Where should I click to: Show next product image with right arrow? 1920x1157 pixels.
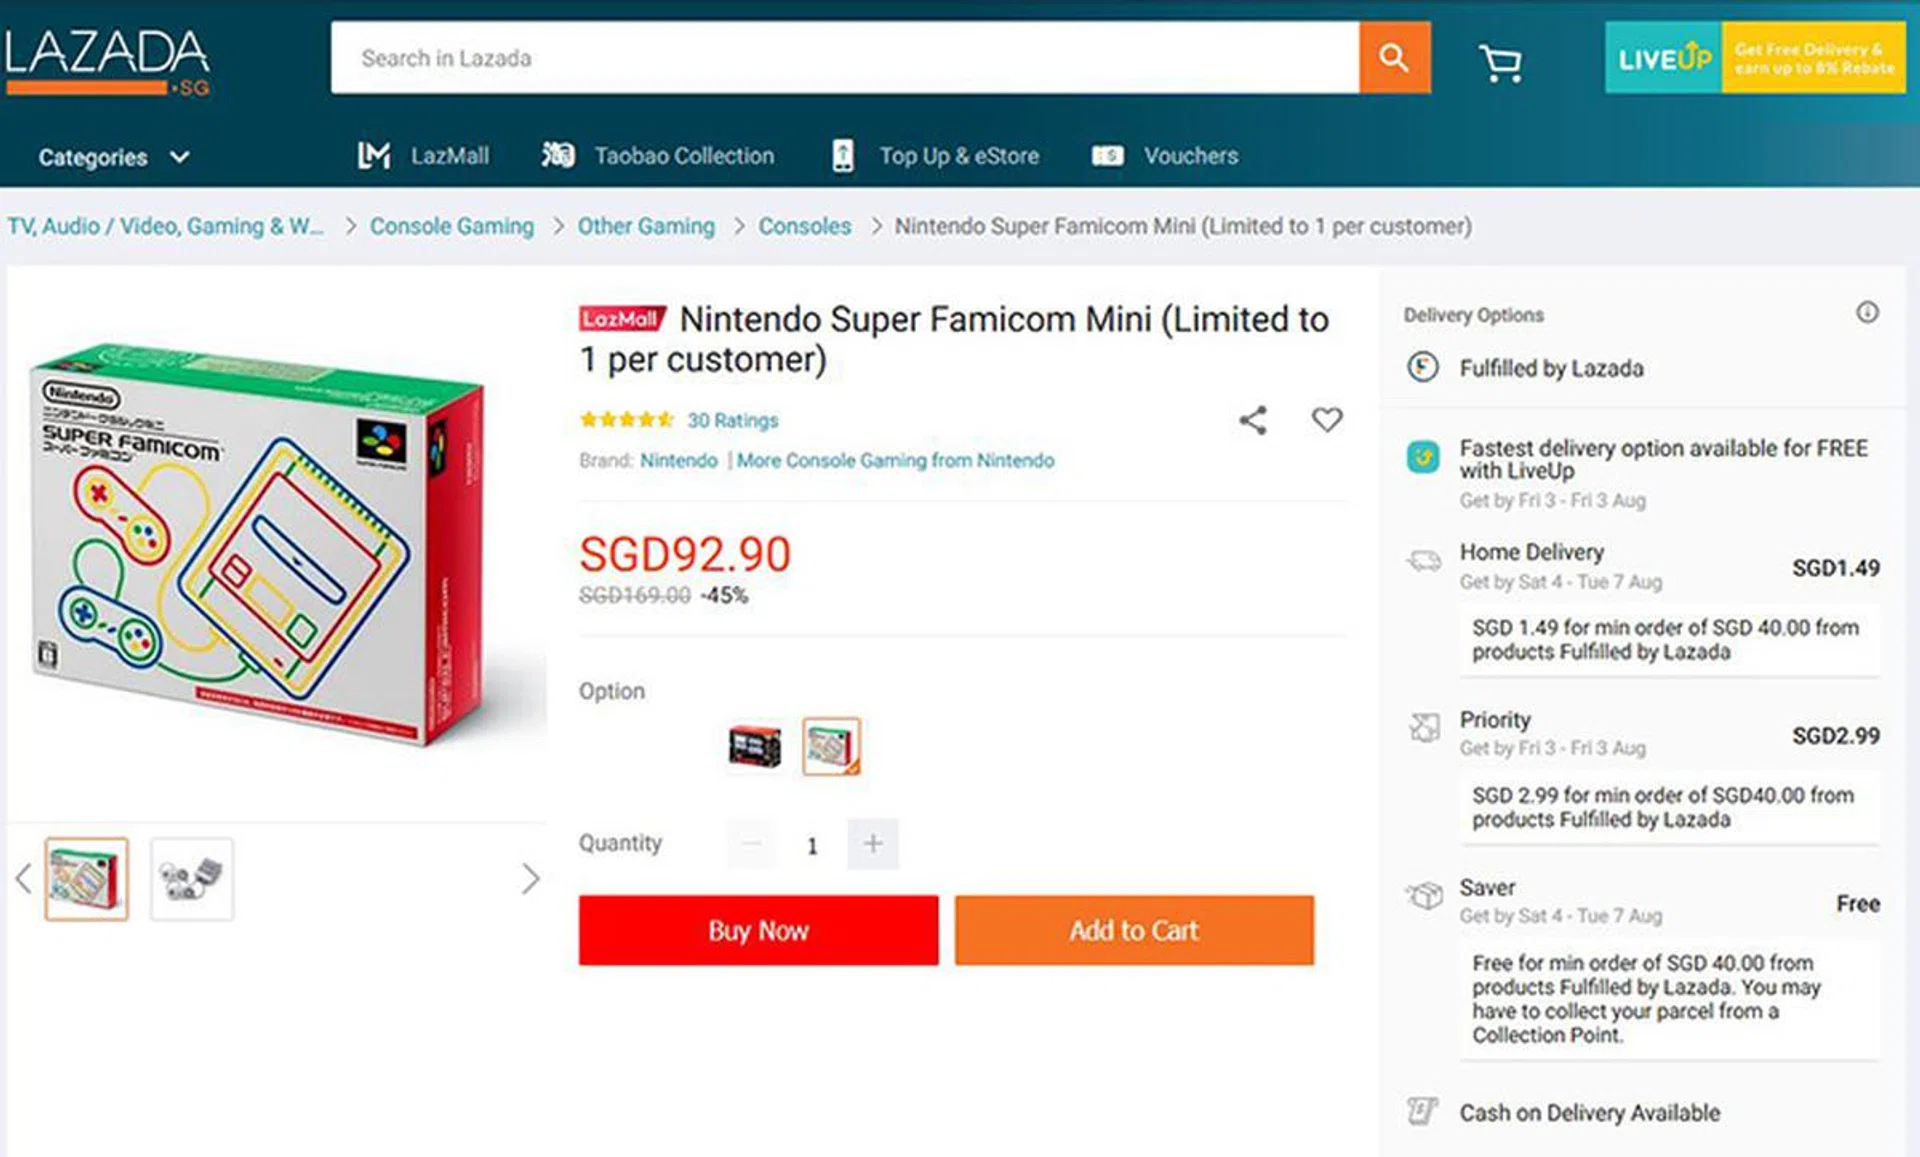pos(530,879)
